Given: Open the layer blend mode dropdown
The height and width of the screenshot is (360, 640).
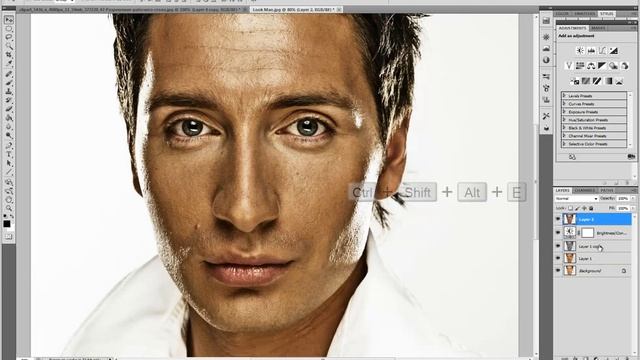Looking at the screenshot, I should (x=577, y=198).
